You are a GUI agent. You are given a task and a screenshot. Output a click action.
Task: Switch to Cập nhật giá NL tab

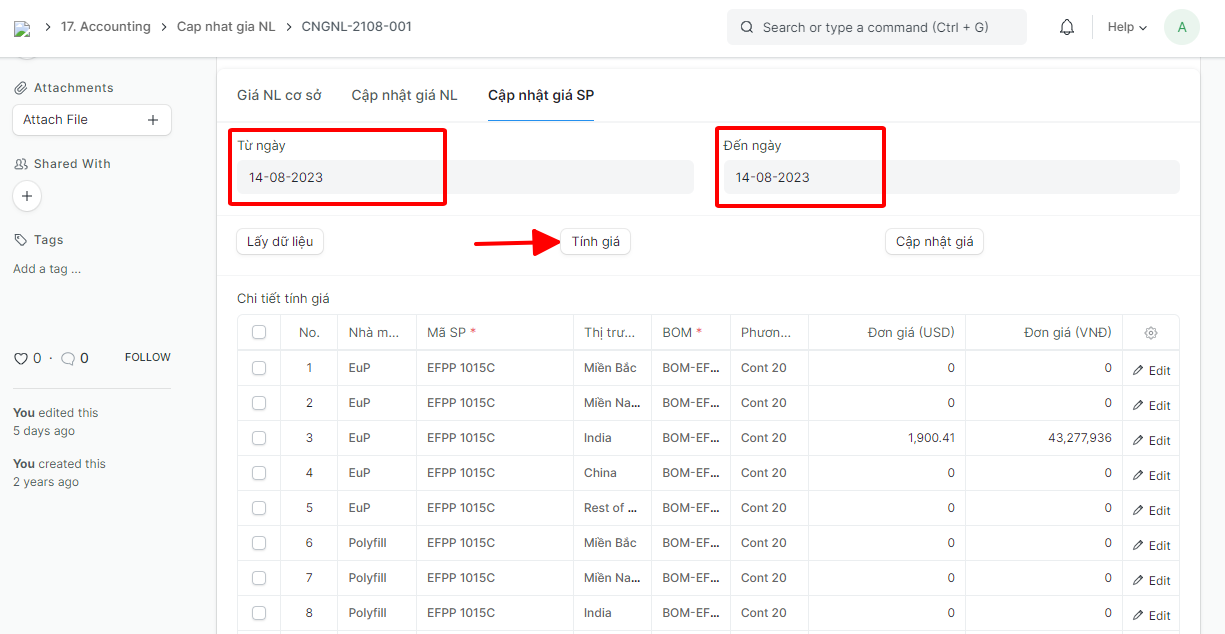404,96
